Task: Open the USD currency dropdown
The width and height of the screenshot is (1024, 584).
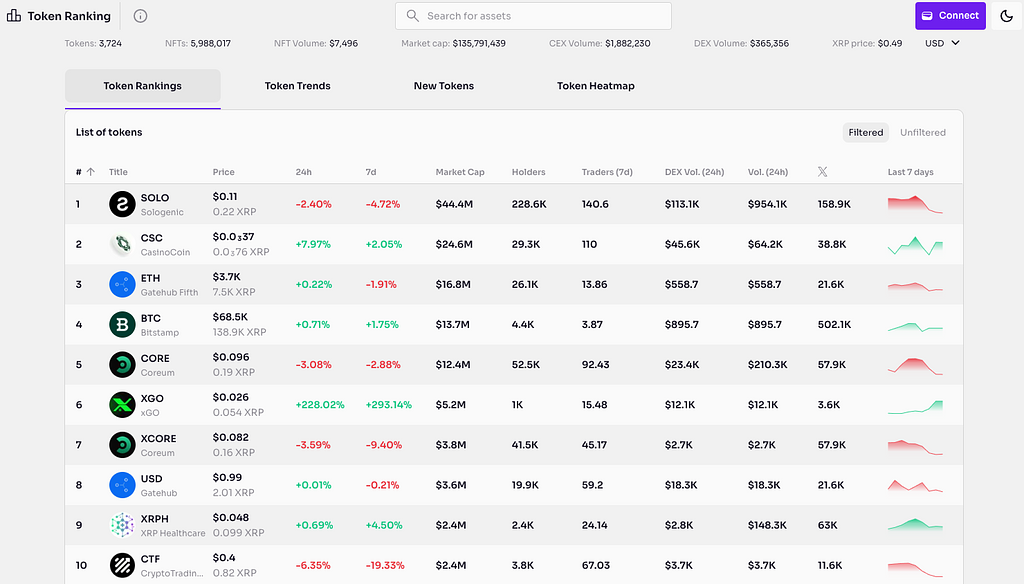Action: click(942, 43)
